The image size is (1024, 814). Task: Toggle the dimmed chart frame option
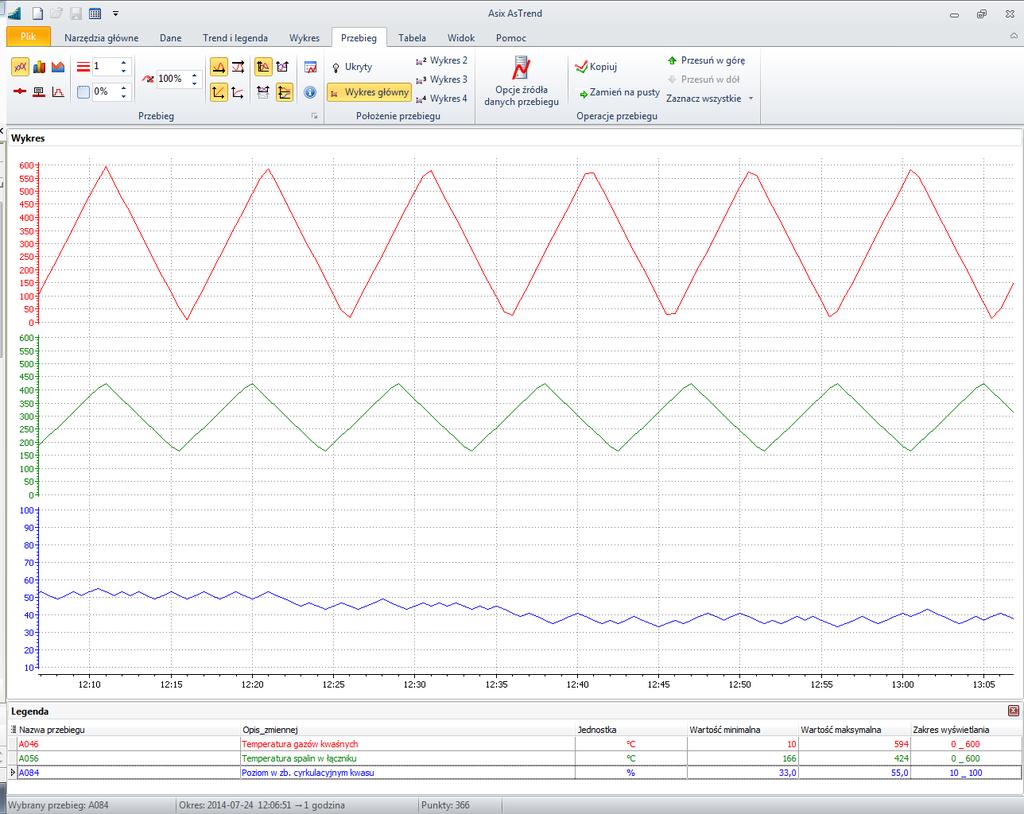[x=263, y=92]
